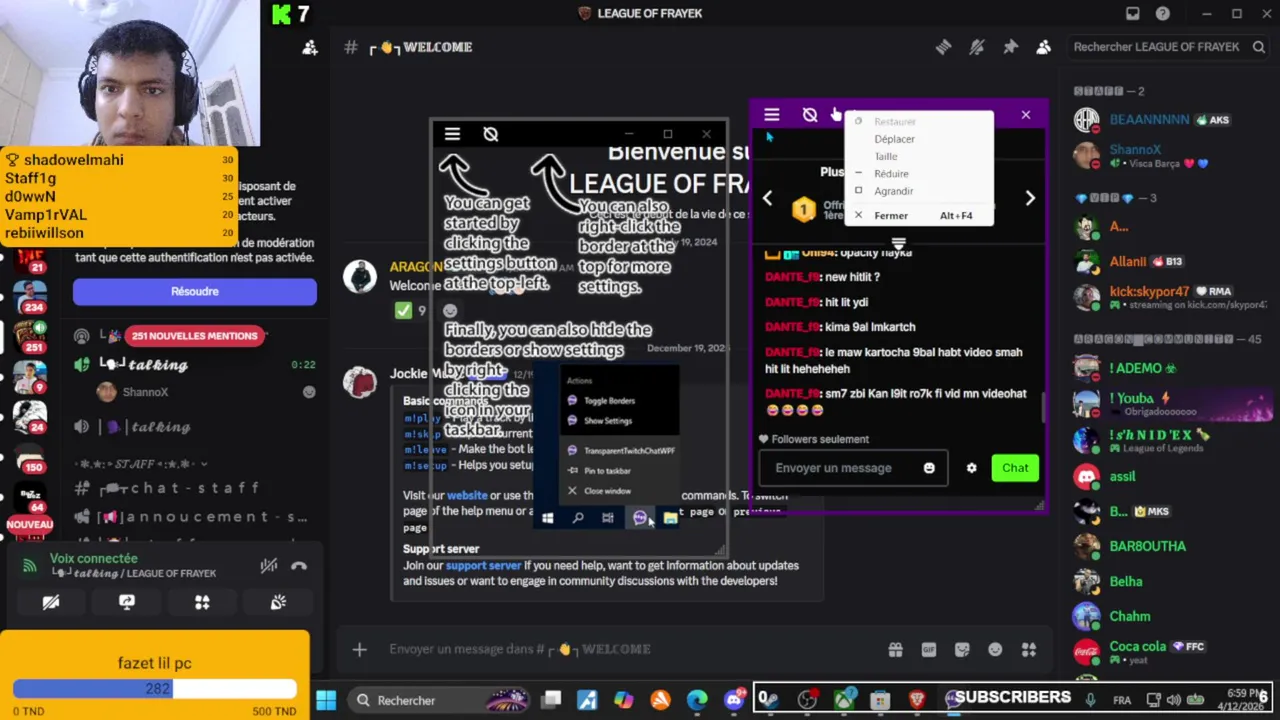The height and width of the screenshot is (720, 1280).
Task: Open BEAANNNNN member profile
Action: tap(1170, 120)
